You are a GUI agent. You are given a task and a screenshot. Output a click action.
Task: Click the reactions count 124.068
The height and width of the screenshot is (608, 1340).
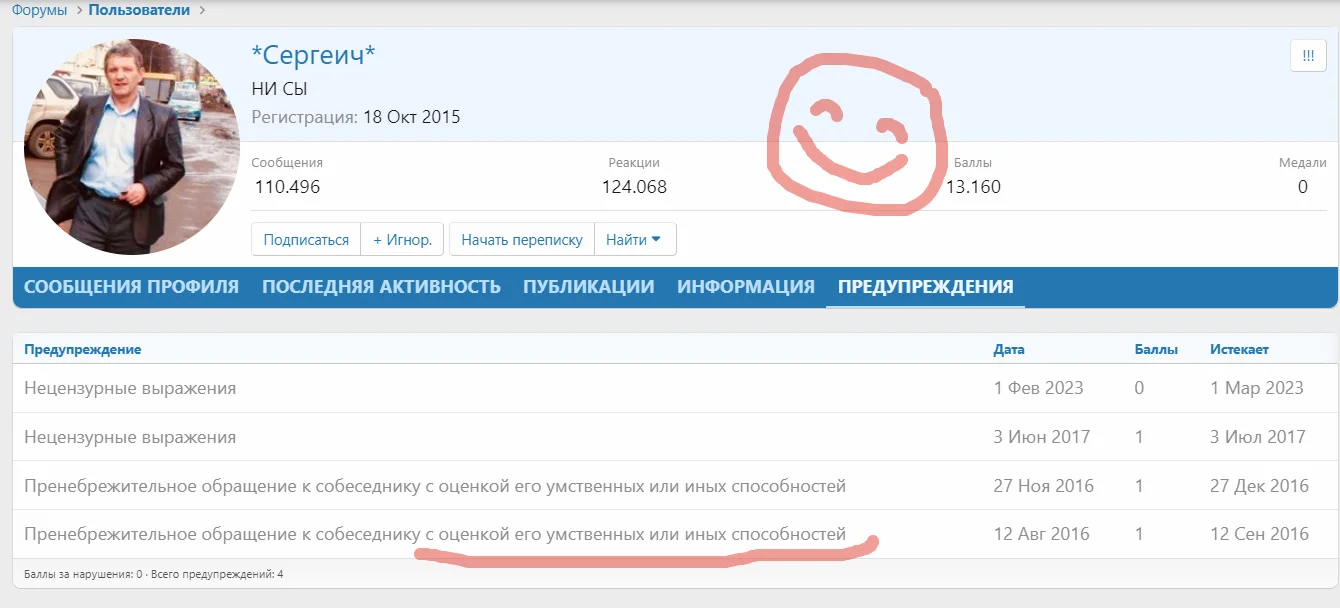coord(634,187)
